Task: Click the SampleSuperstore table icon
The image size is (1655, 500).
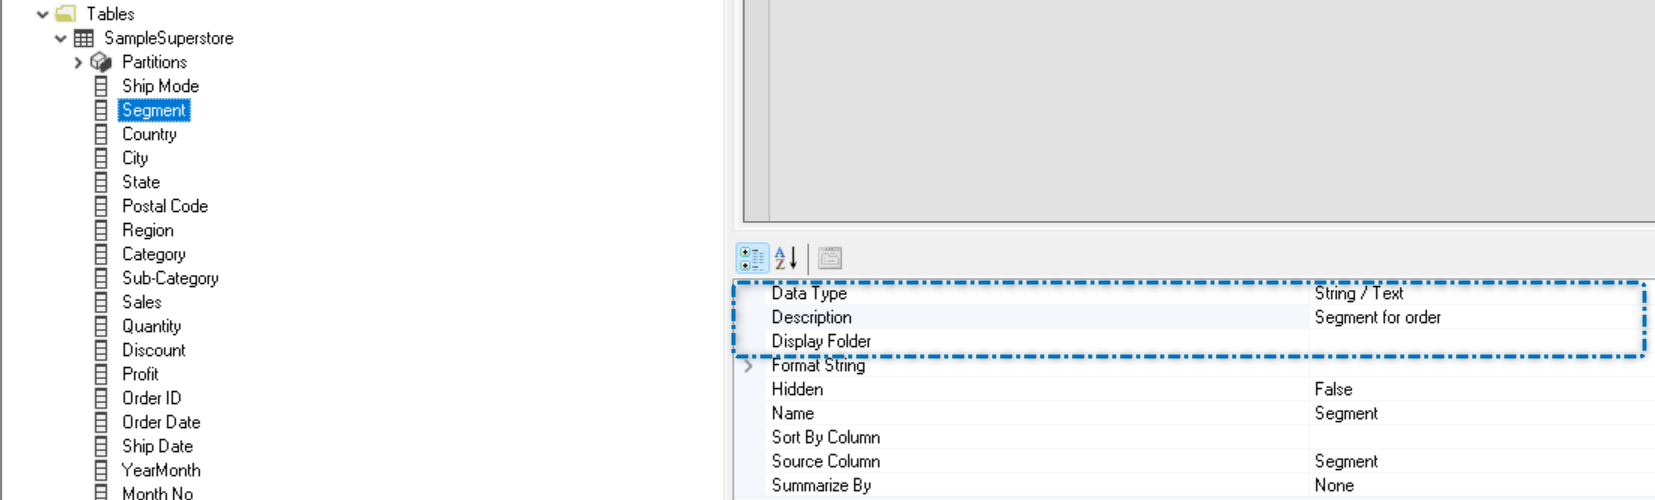Action: pos(84,38)
